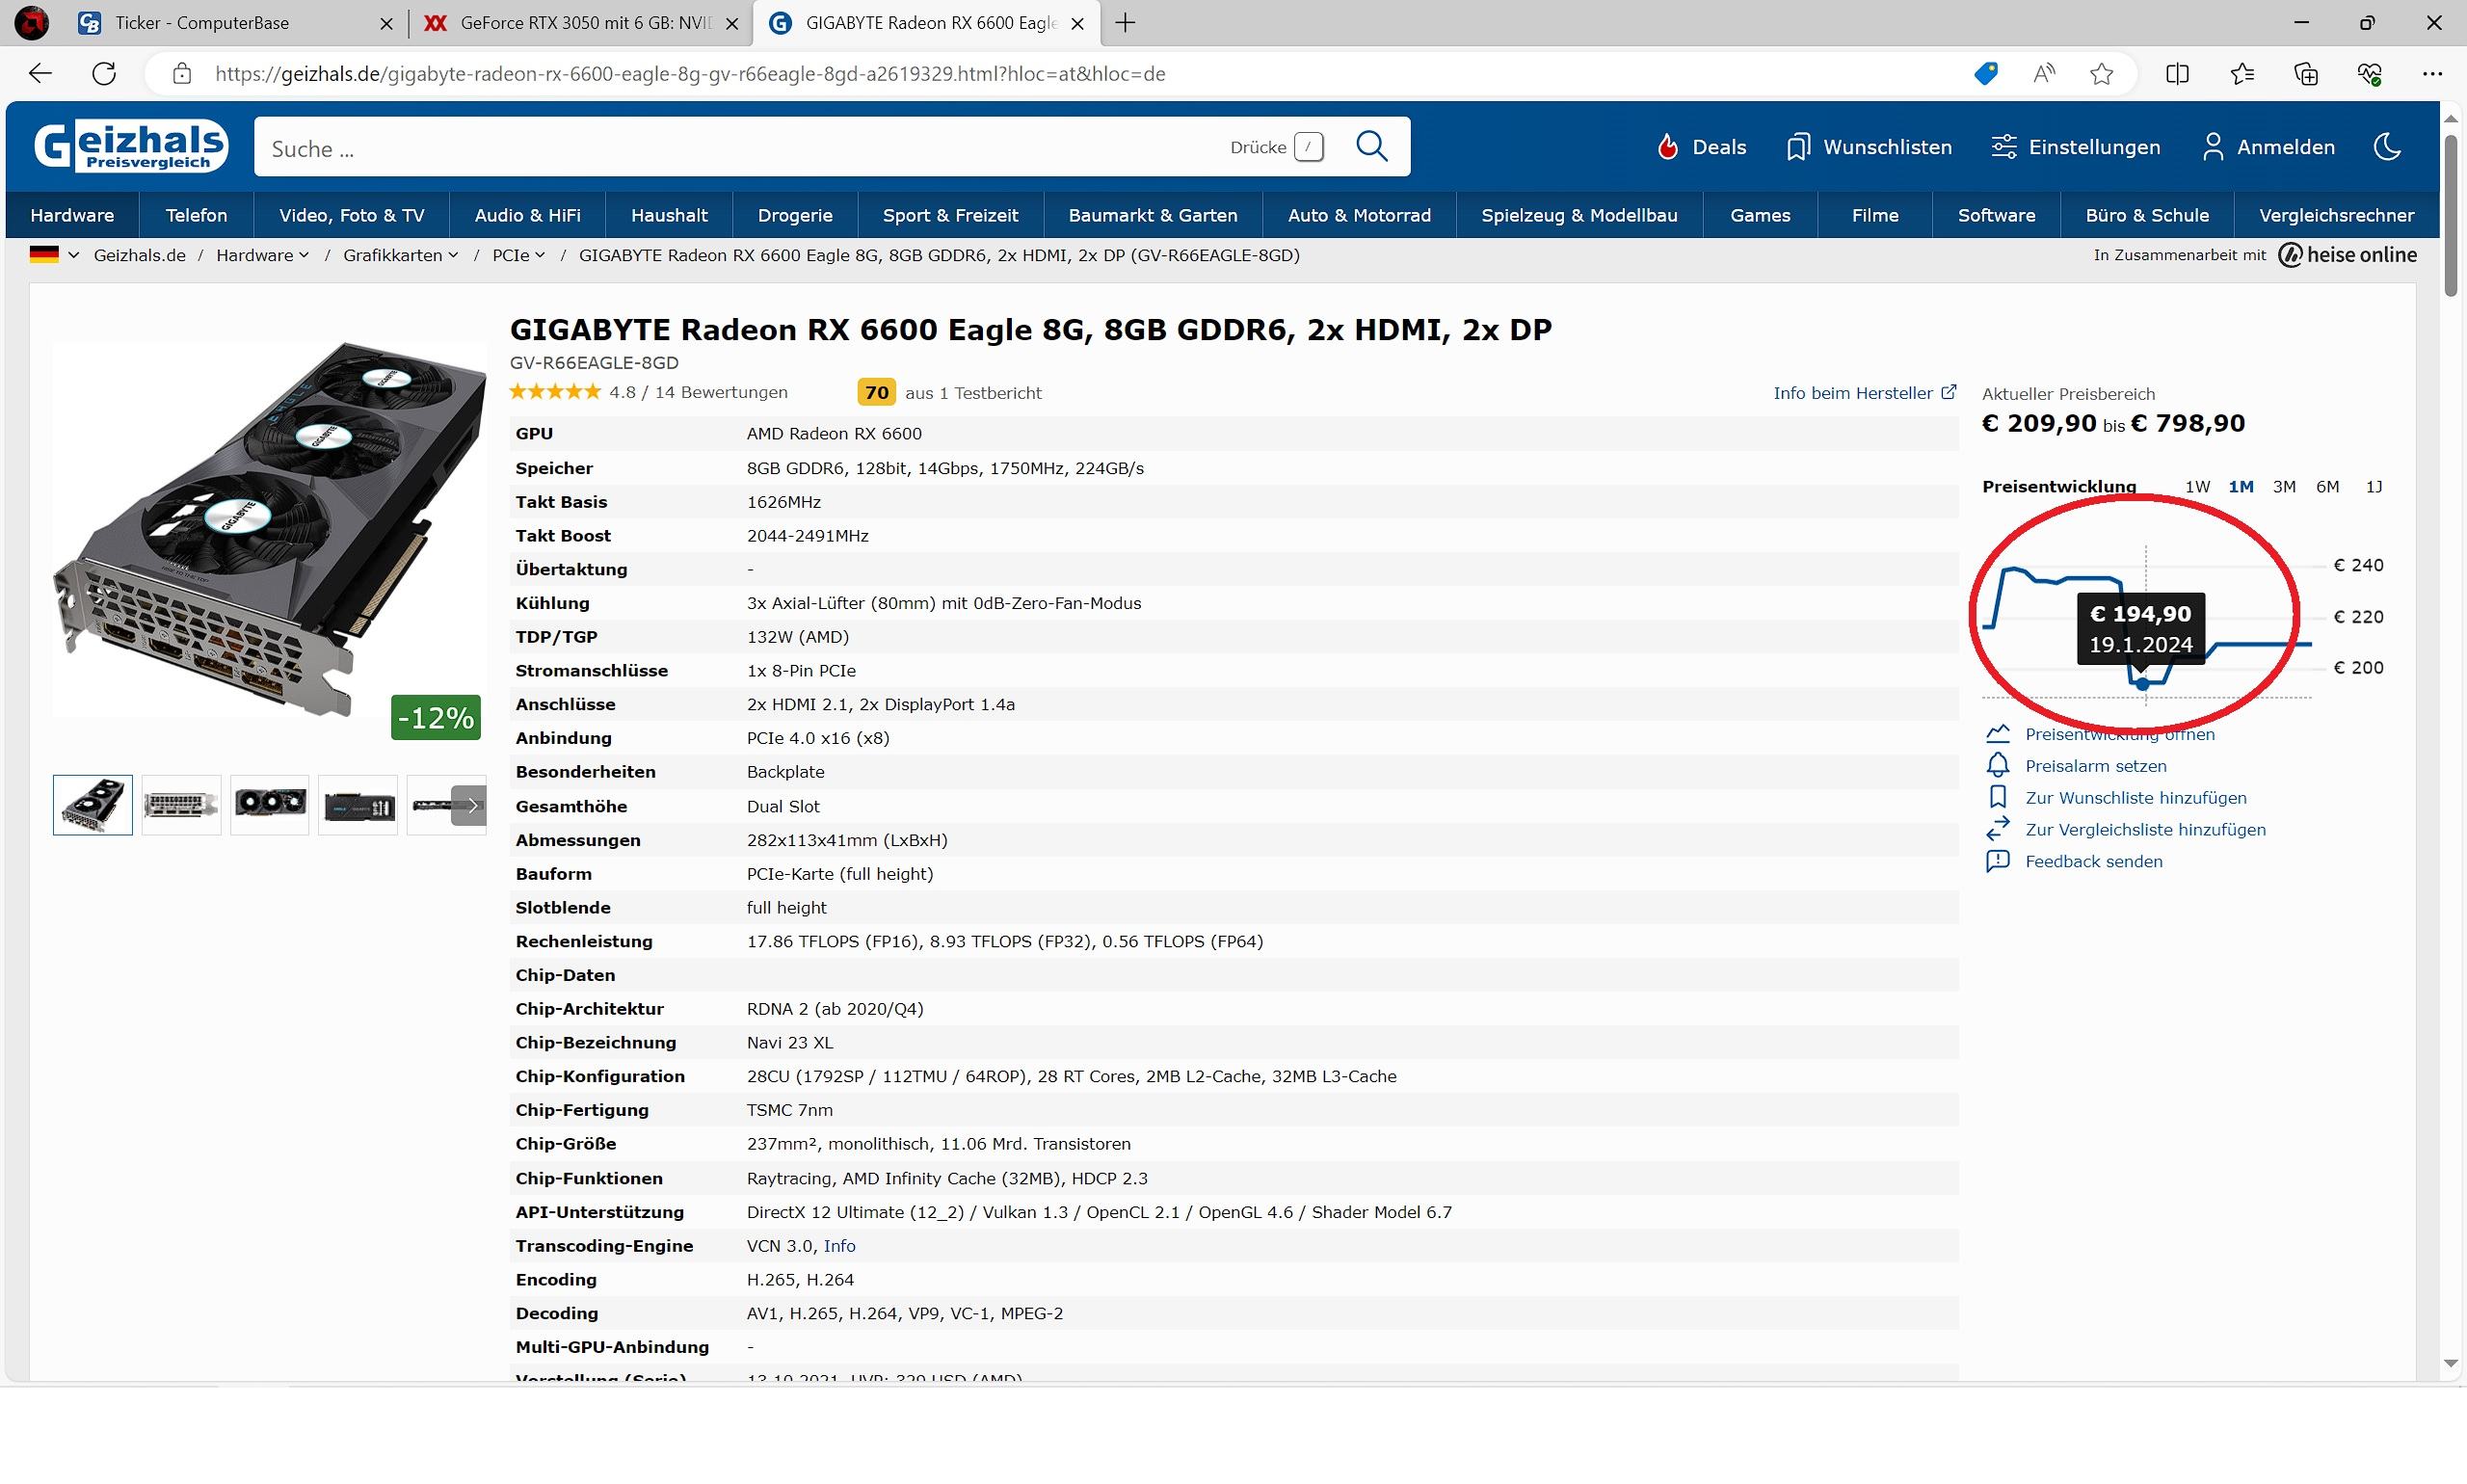Open the browser collections icon
2467x1484 pixels.
click(2306, 73)
